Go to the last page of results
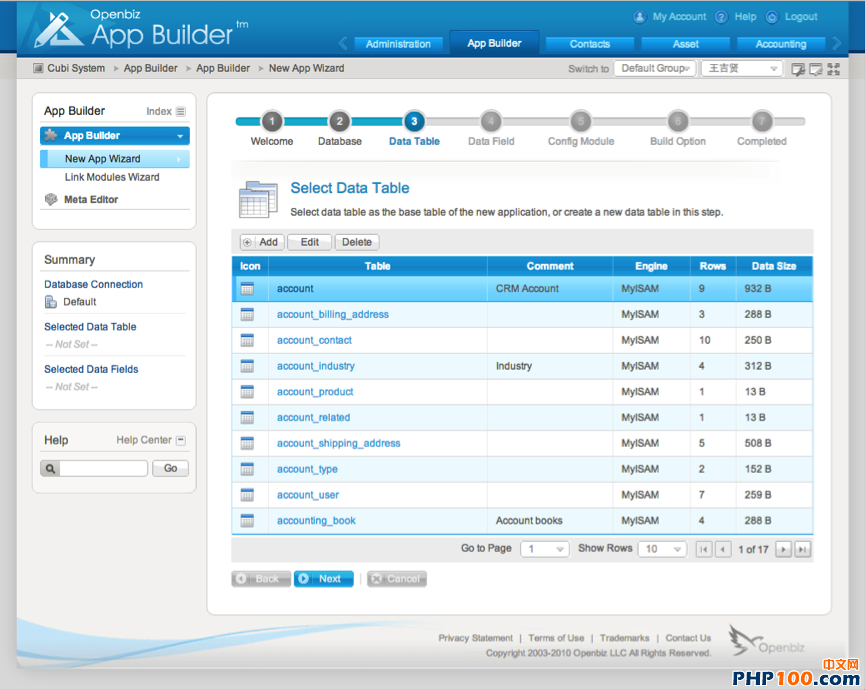 coord(802,549)
